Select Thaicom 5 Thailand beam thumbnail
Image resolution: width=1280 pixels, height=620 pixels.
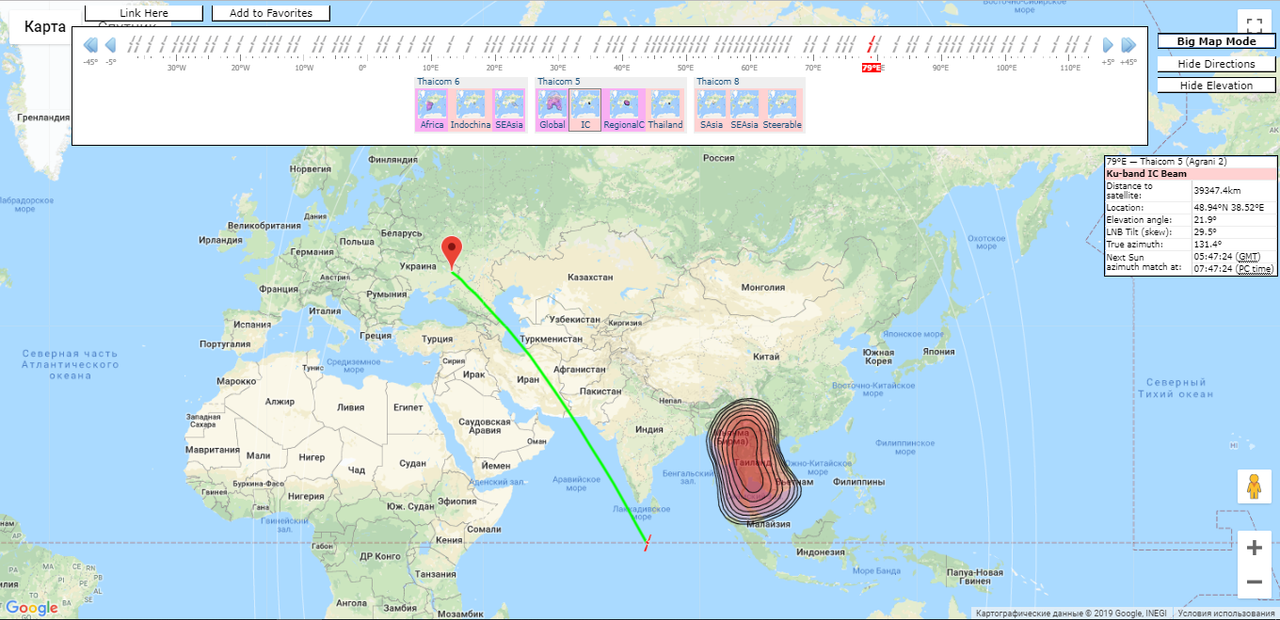(x=665, y=110)
